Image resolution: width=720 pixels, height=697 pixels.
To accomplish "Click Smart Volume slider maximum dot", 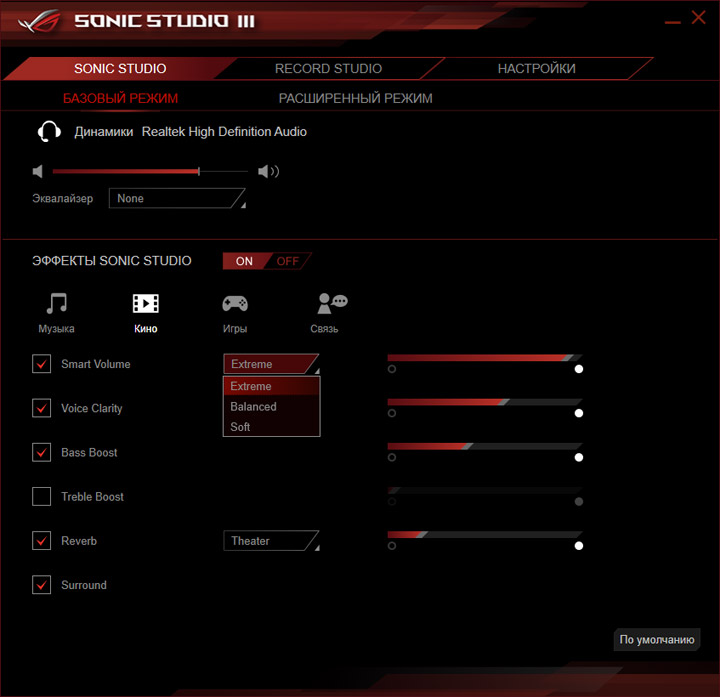I will pyautogui.click(x=579, y=369).
